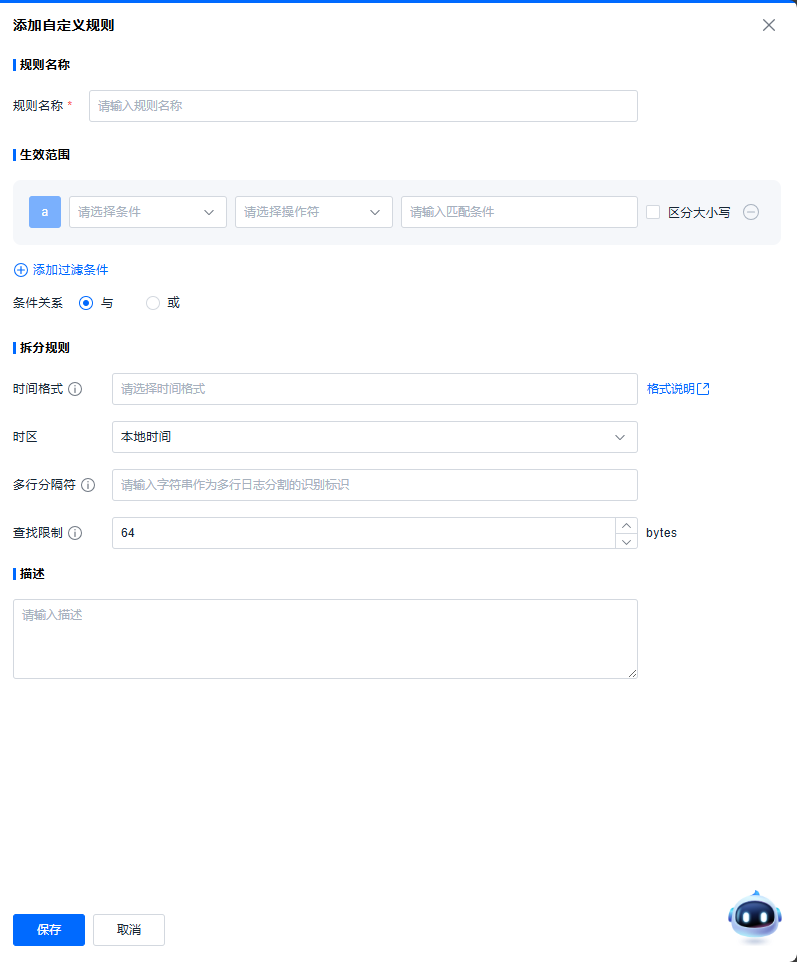
Task: Open the 请选择操作符 dropdown
Action: (314, 212)
